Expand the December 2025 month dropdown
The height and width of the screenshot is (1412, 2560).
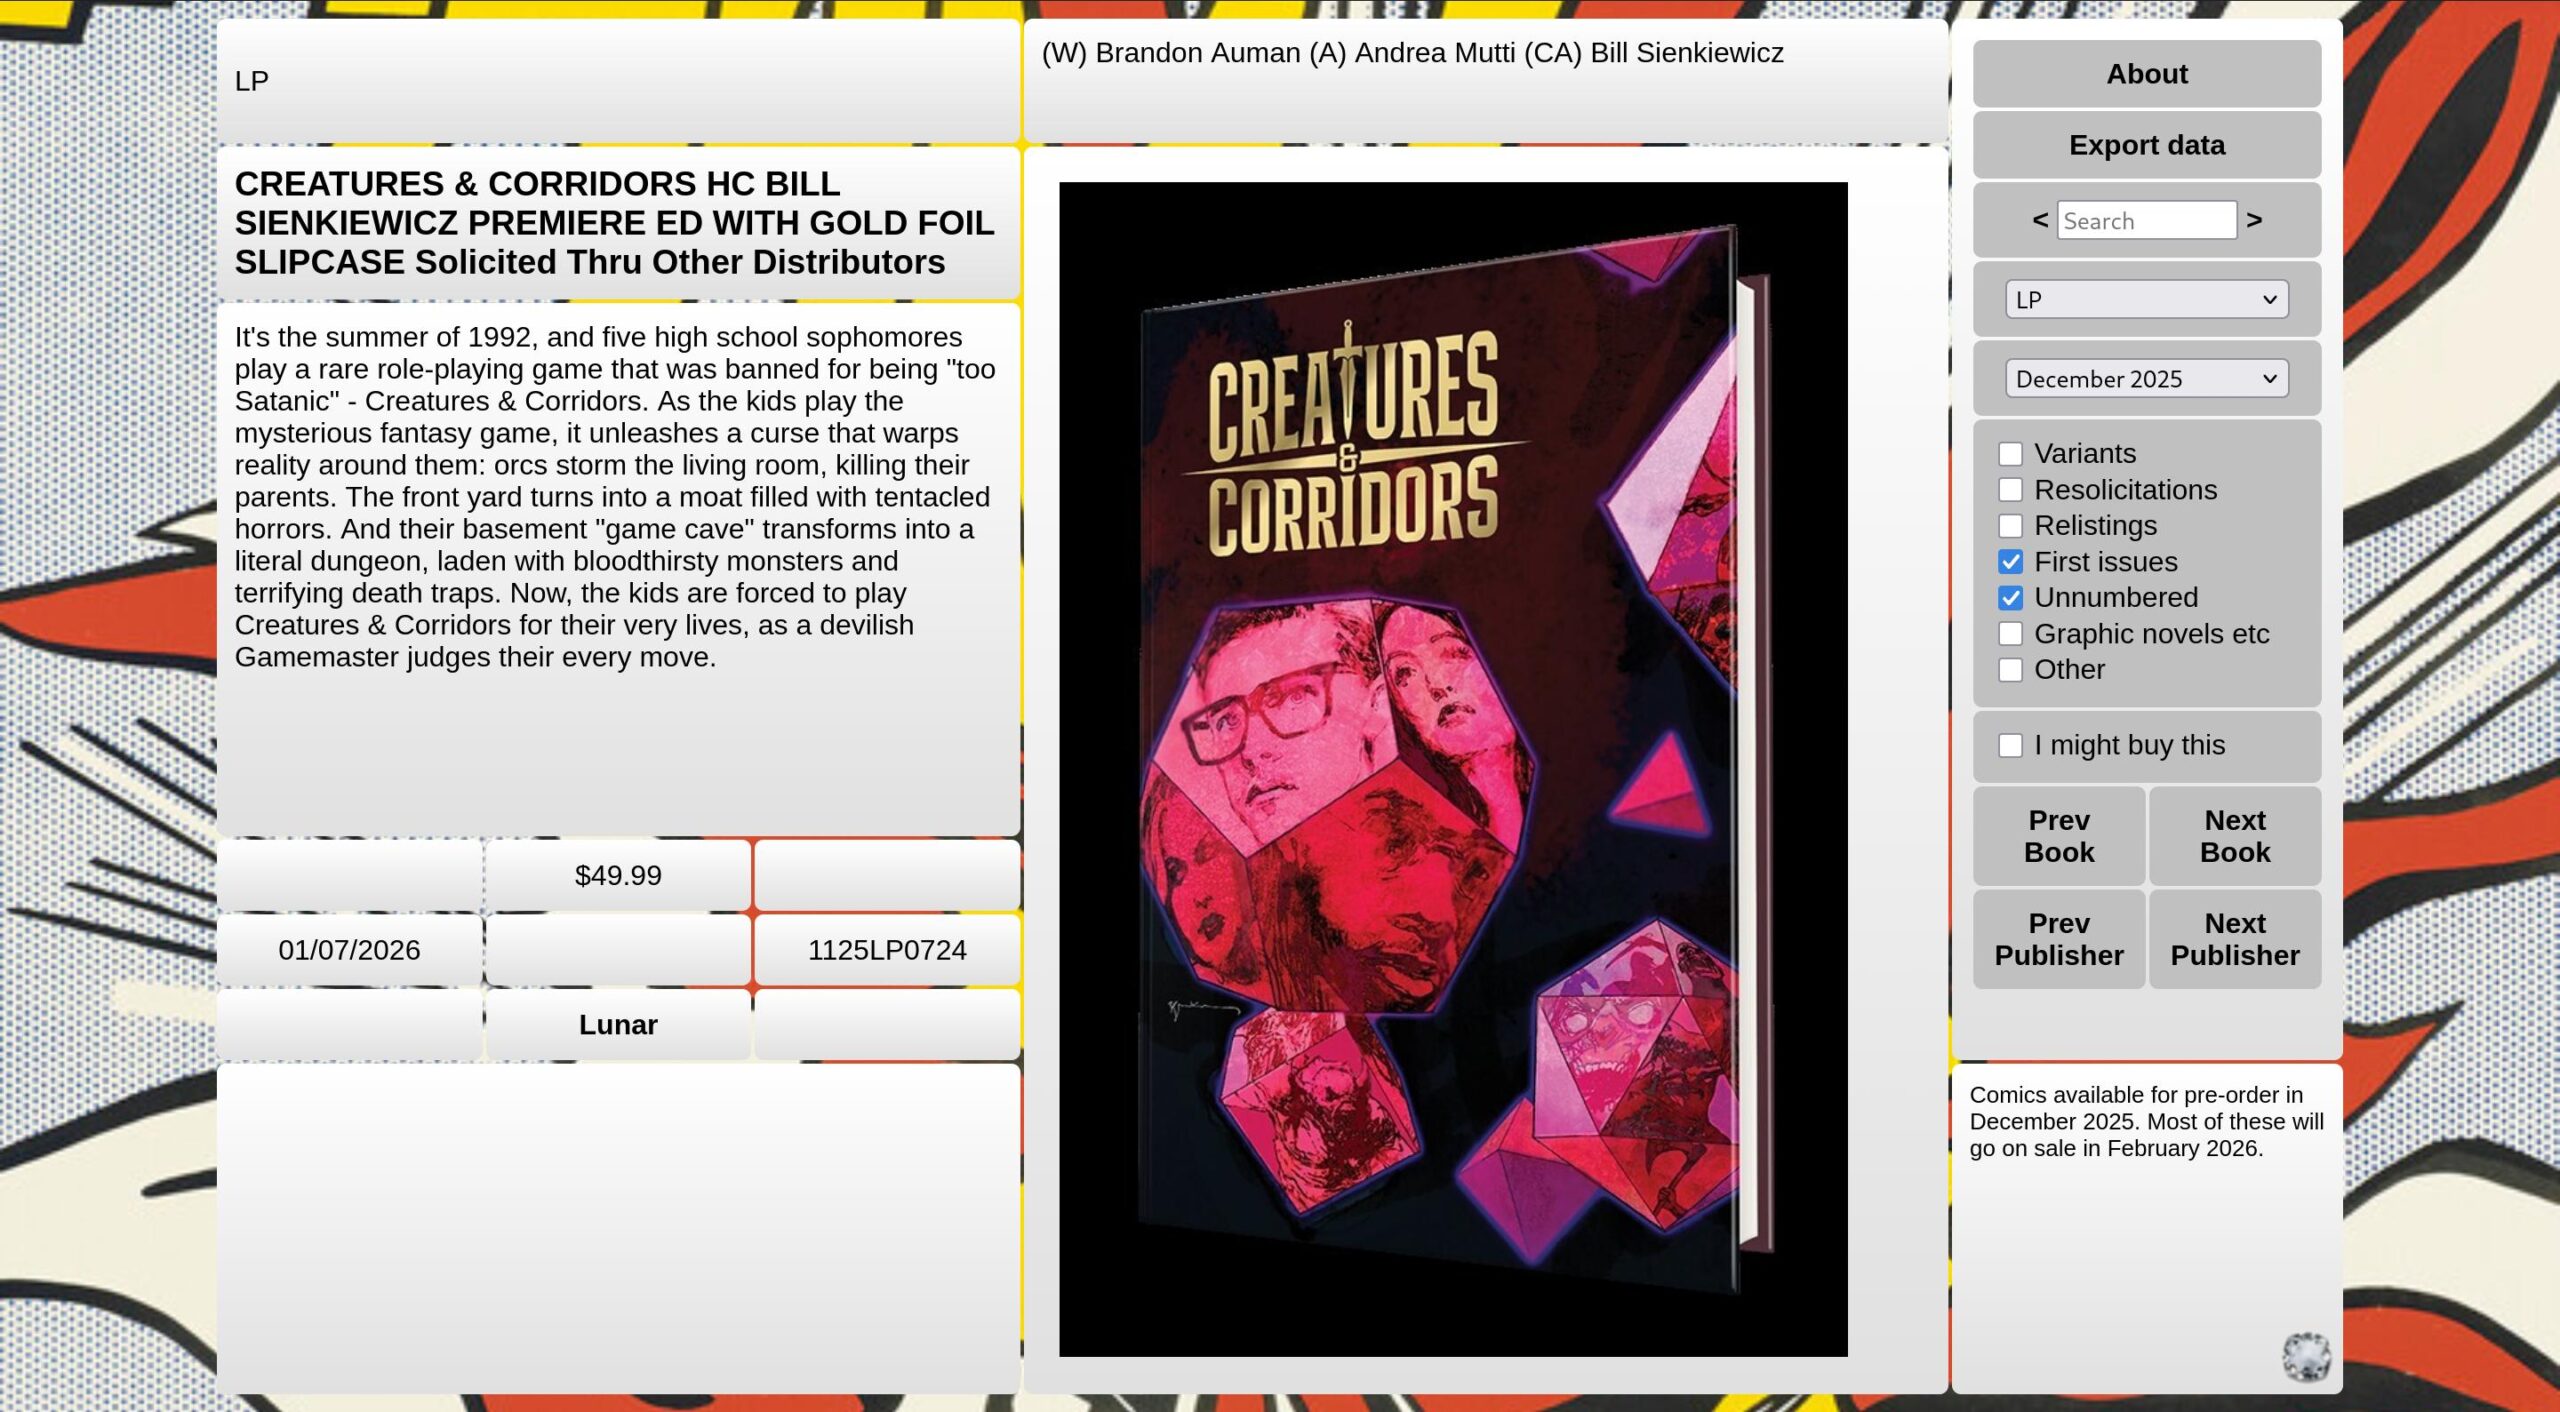coord(2146,379)
